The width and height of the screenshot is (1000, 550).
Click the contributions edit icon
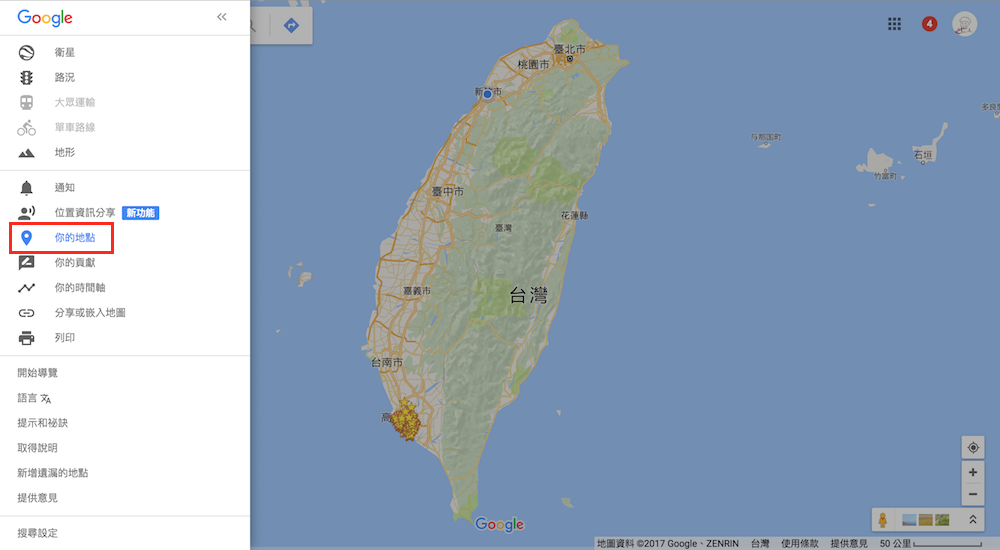[26, 263]
